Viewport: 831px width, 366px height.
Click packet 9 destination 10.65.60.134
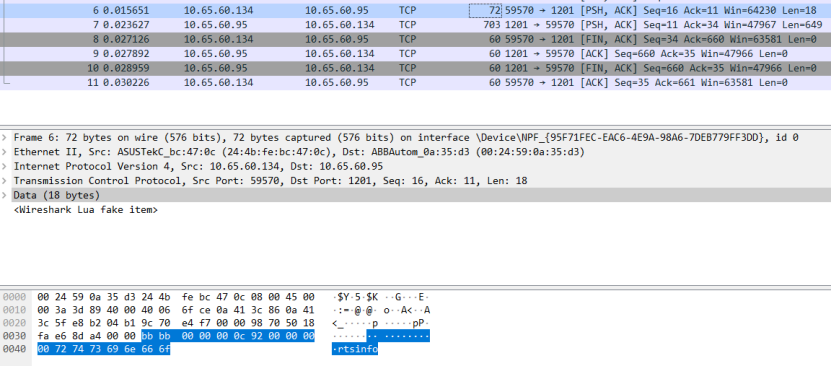pos(340,53)
